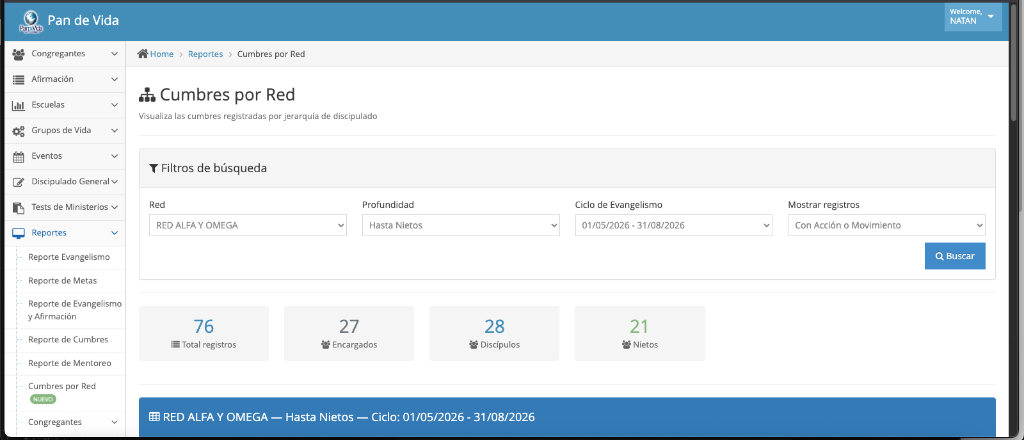Click the Grupos de Vida gears icon
This screenshot has height=440, width=1024.
18,131
